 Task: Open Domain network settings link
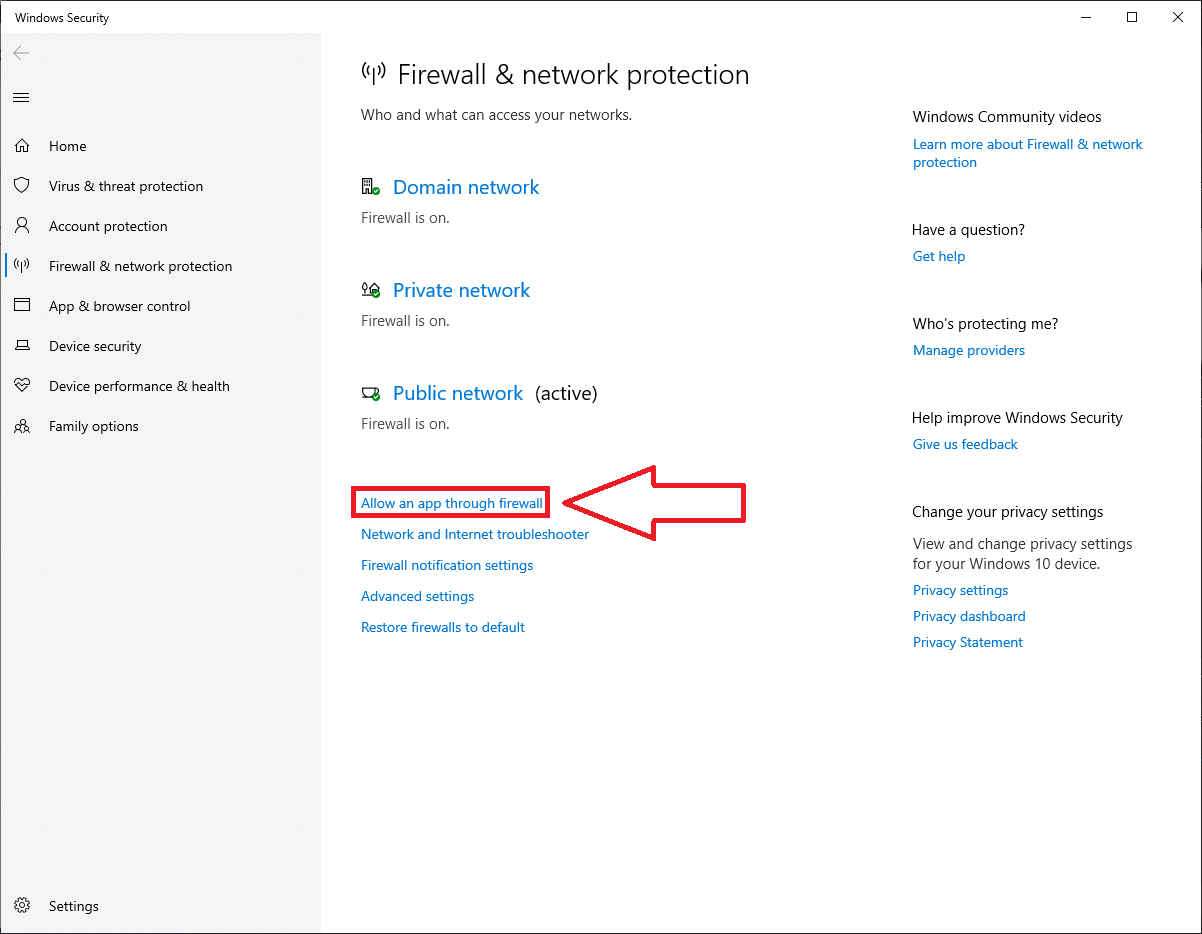(x=466, y=187)
